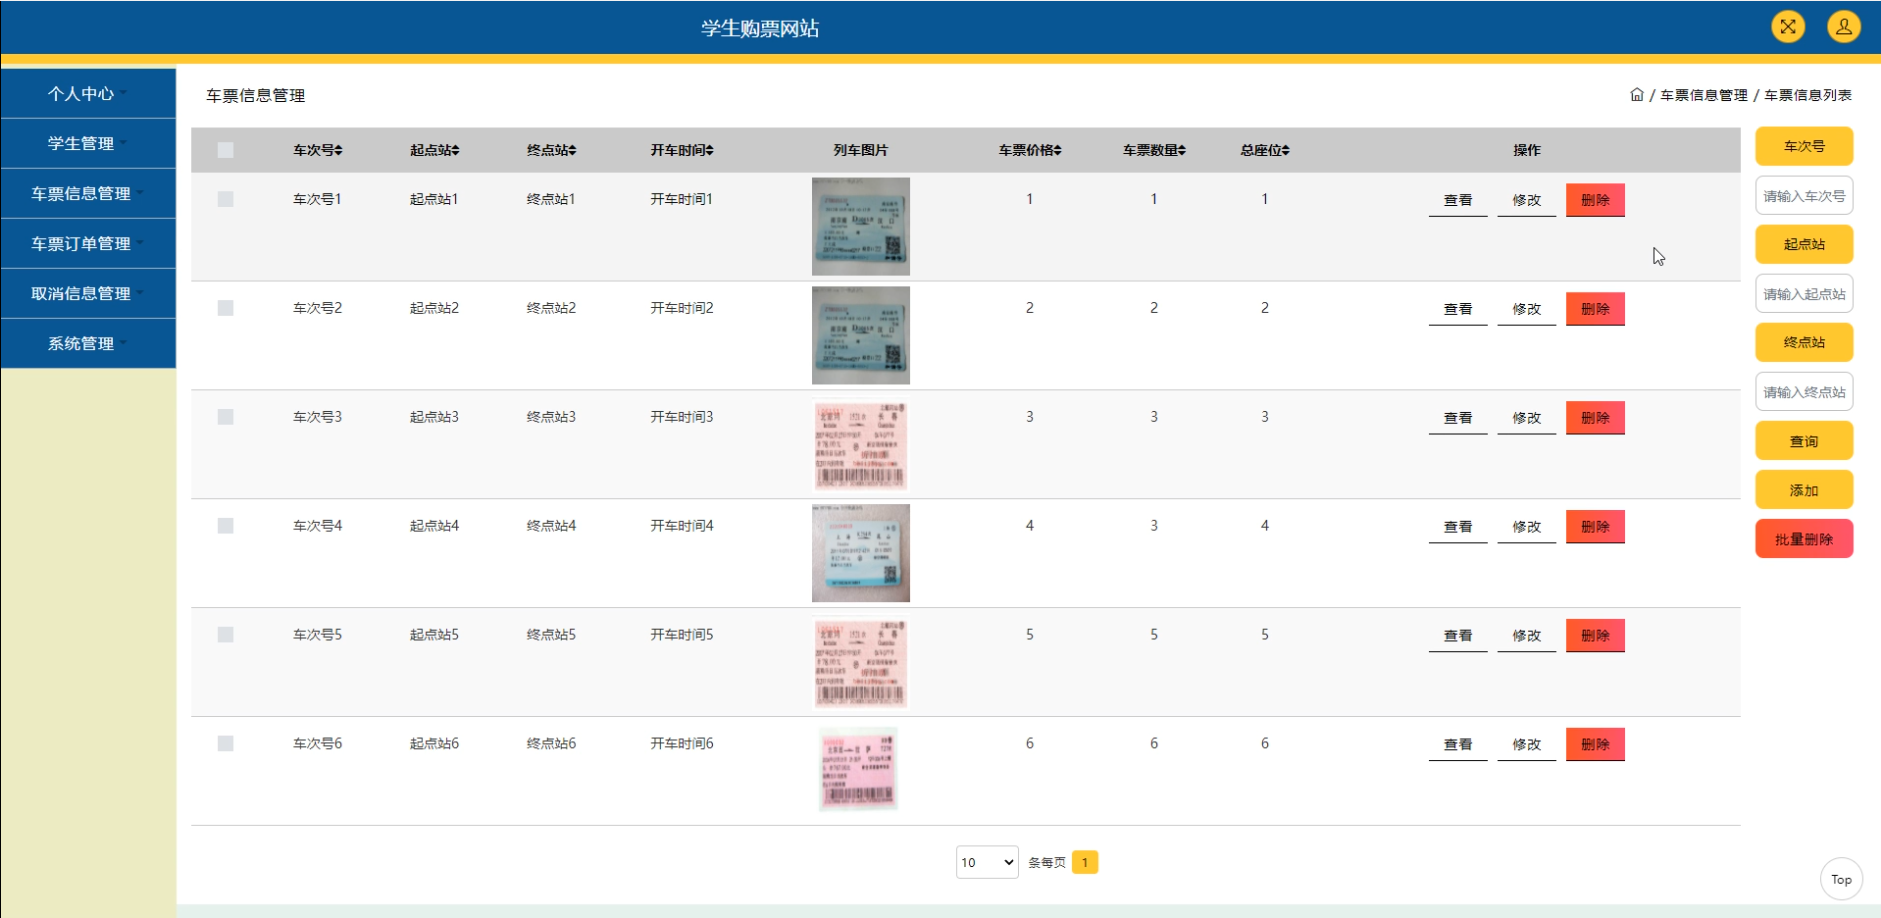Click the yellow 添加 add button
The image size is (1881, 918).
[x=1804, y=490]
